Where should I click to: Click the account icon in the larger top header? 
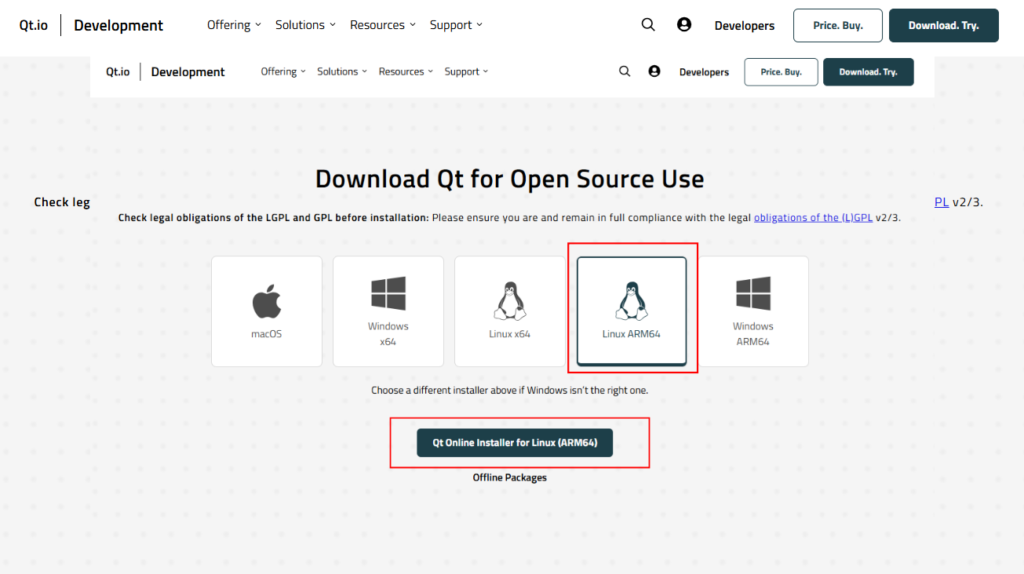tap(684, 25)
